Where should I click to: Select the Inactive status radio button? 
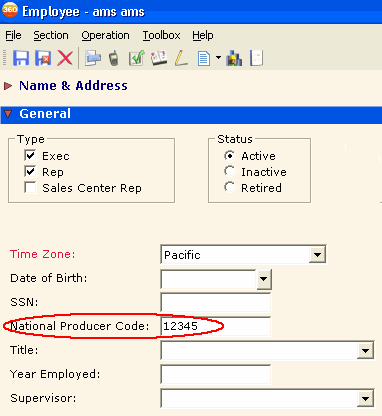pyautogui.click(x=229, y=171)
